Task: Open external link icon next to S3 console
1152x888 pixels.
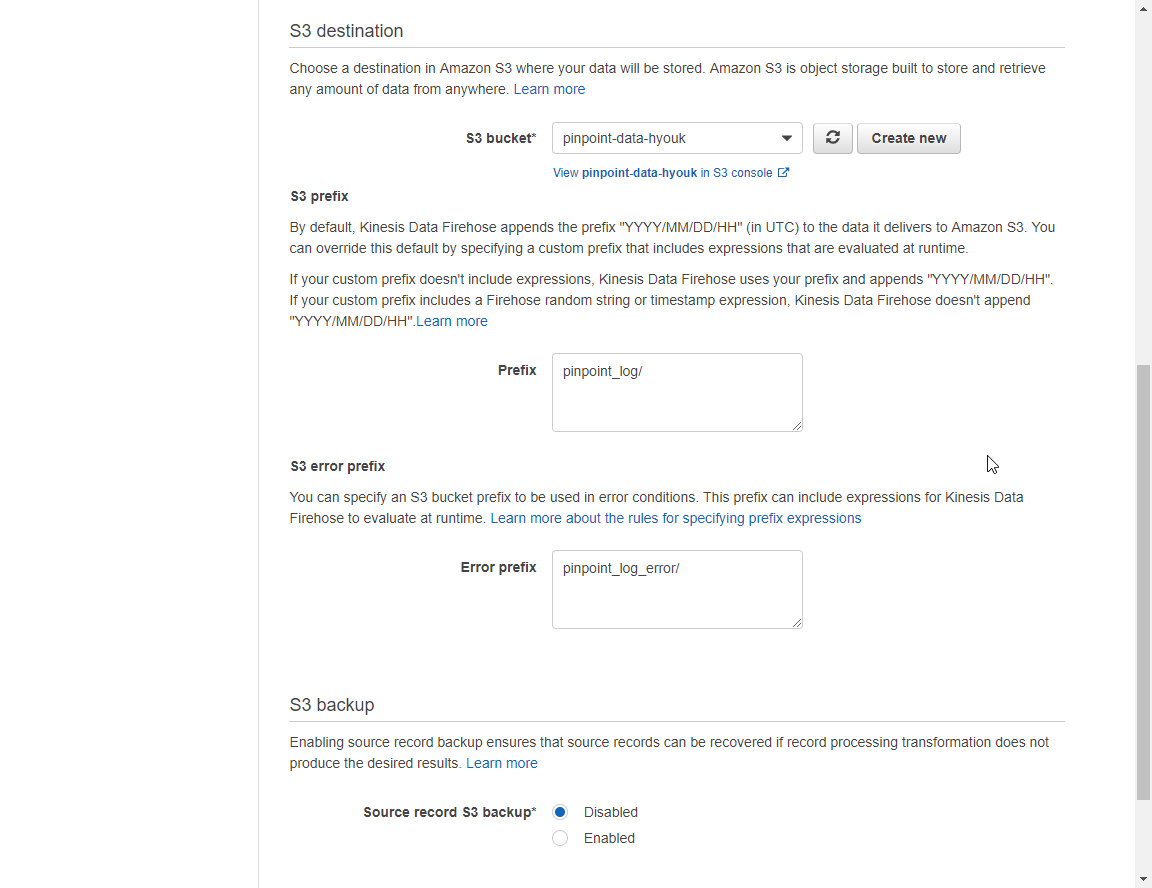Action: point(783,173)
